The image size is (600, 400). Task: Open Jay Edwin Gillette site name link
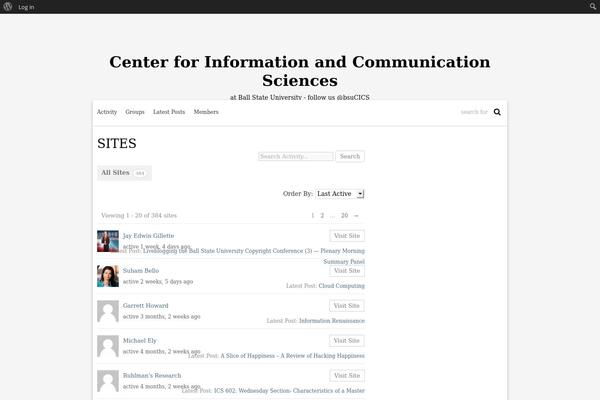pos(148,235)
